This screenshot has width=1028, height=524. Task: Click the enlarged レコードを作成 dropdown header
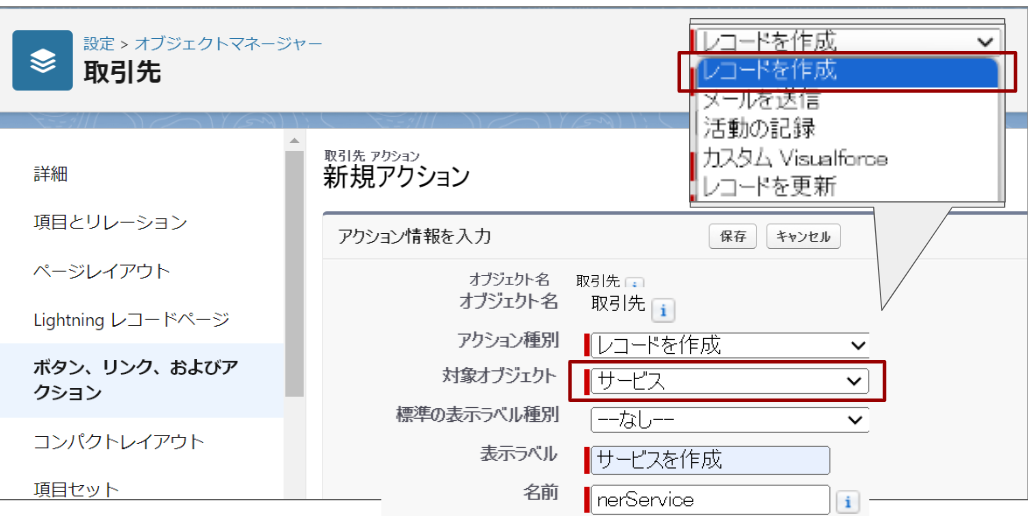(847, 42)
